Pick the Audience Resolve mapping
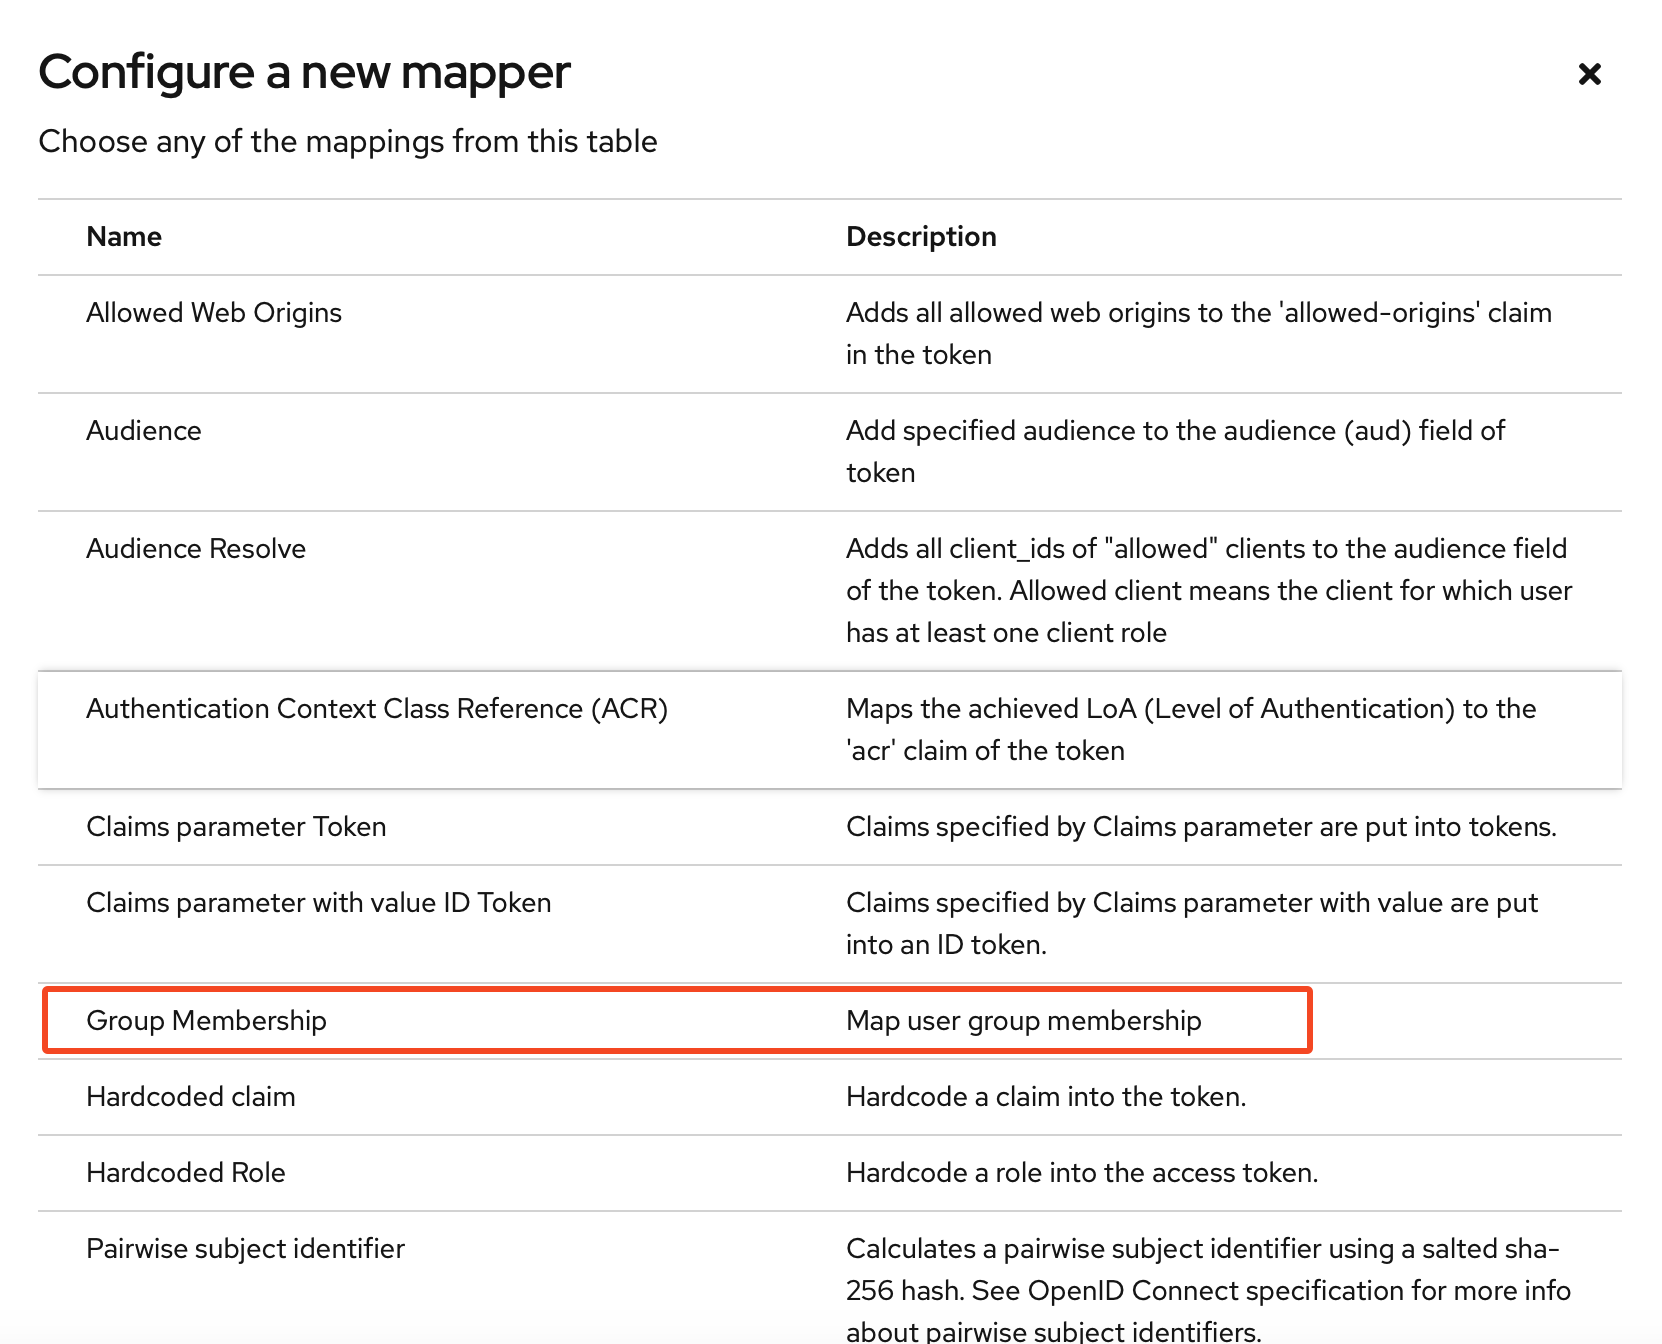Screen dimensions: 1662x1344 (x=196, y=549)
